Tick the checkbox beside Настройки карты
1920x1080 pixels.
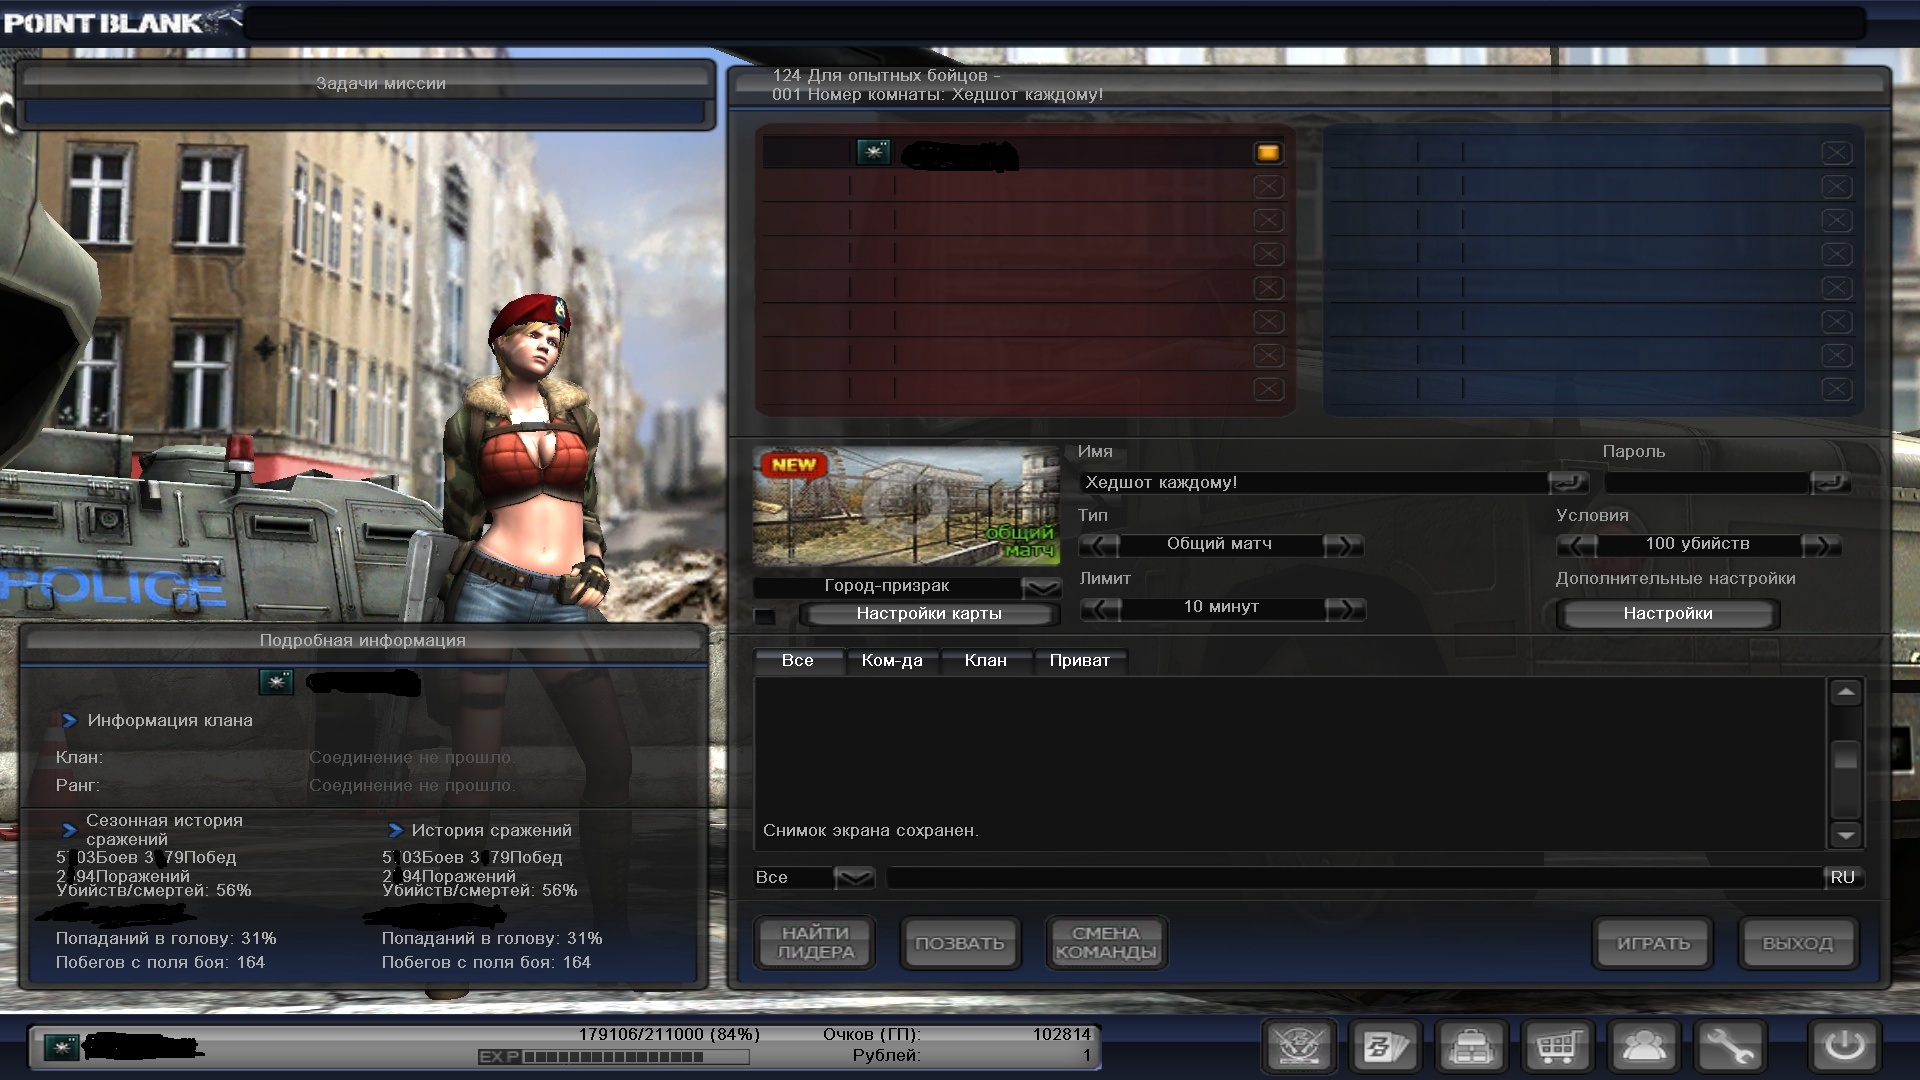click(765, 616)
